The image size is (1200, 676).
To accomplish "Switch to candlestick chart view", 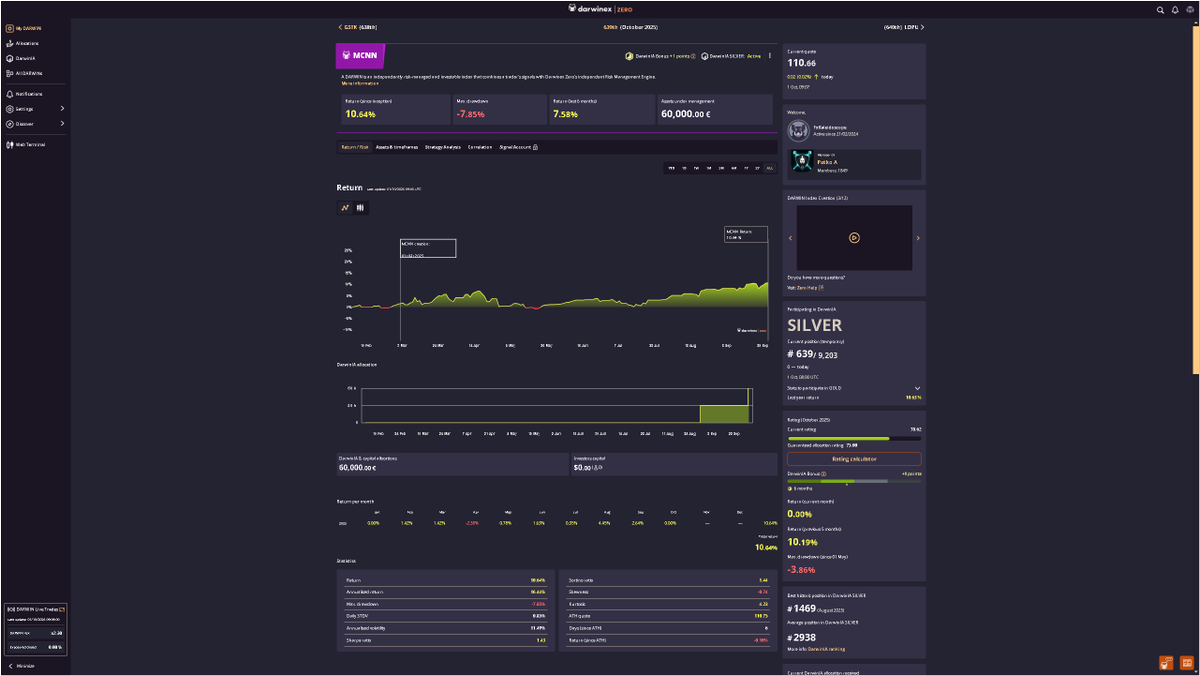I will pyautogui.click(x=360, y=208).
